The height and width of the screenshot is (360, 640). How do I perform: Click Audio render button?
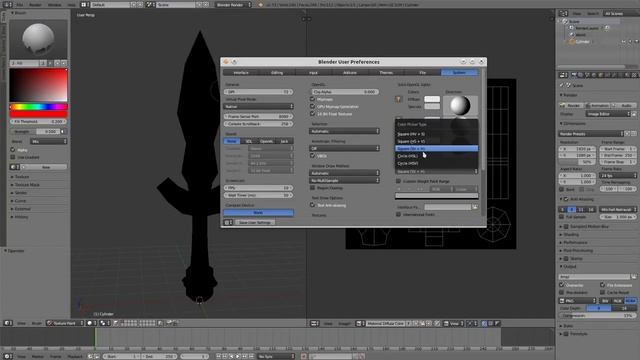point(624,105)
